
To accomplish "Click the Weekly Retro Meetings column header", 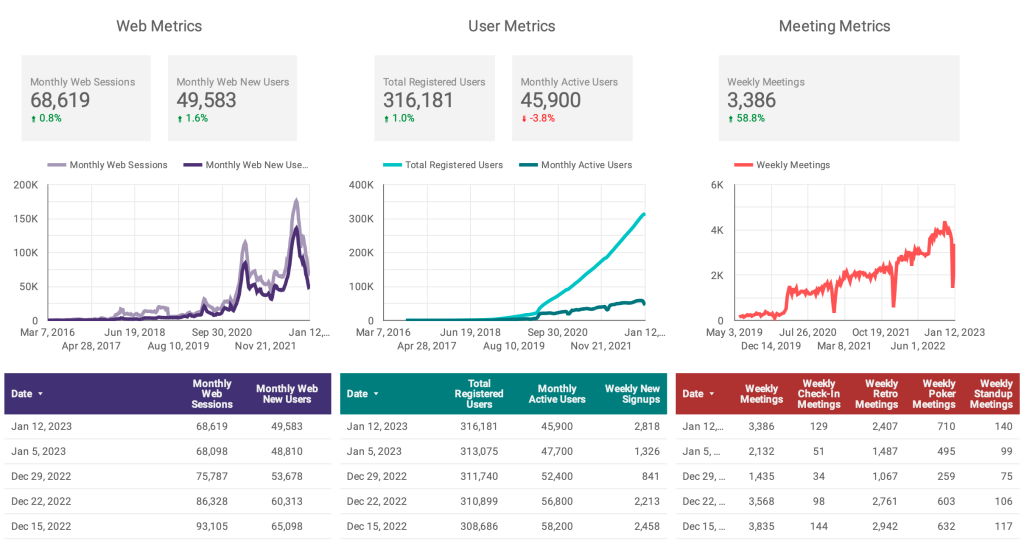I will click(876, 394).
